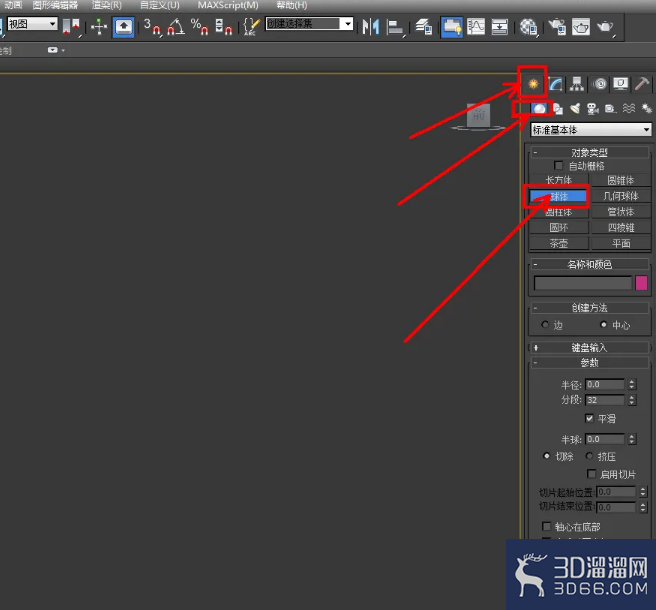Click the 茶壶 object button

pos(559,243)
